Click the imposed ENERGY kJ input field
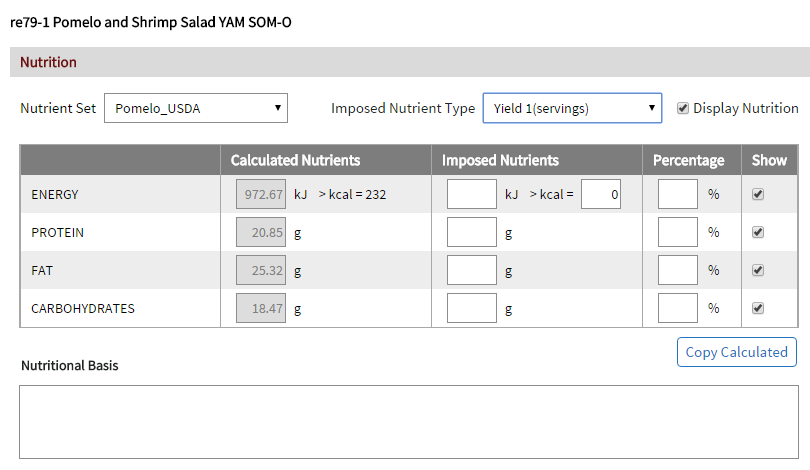810x470 pixels. click(471, 195)
